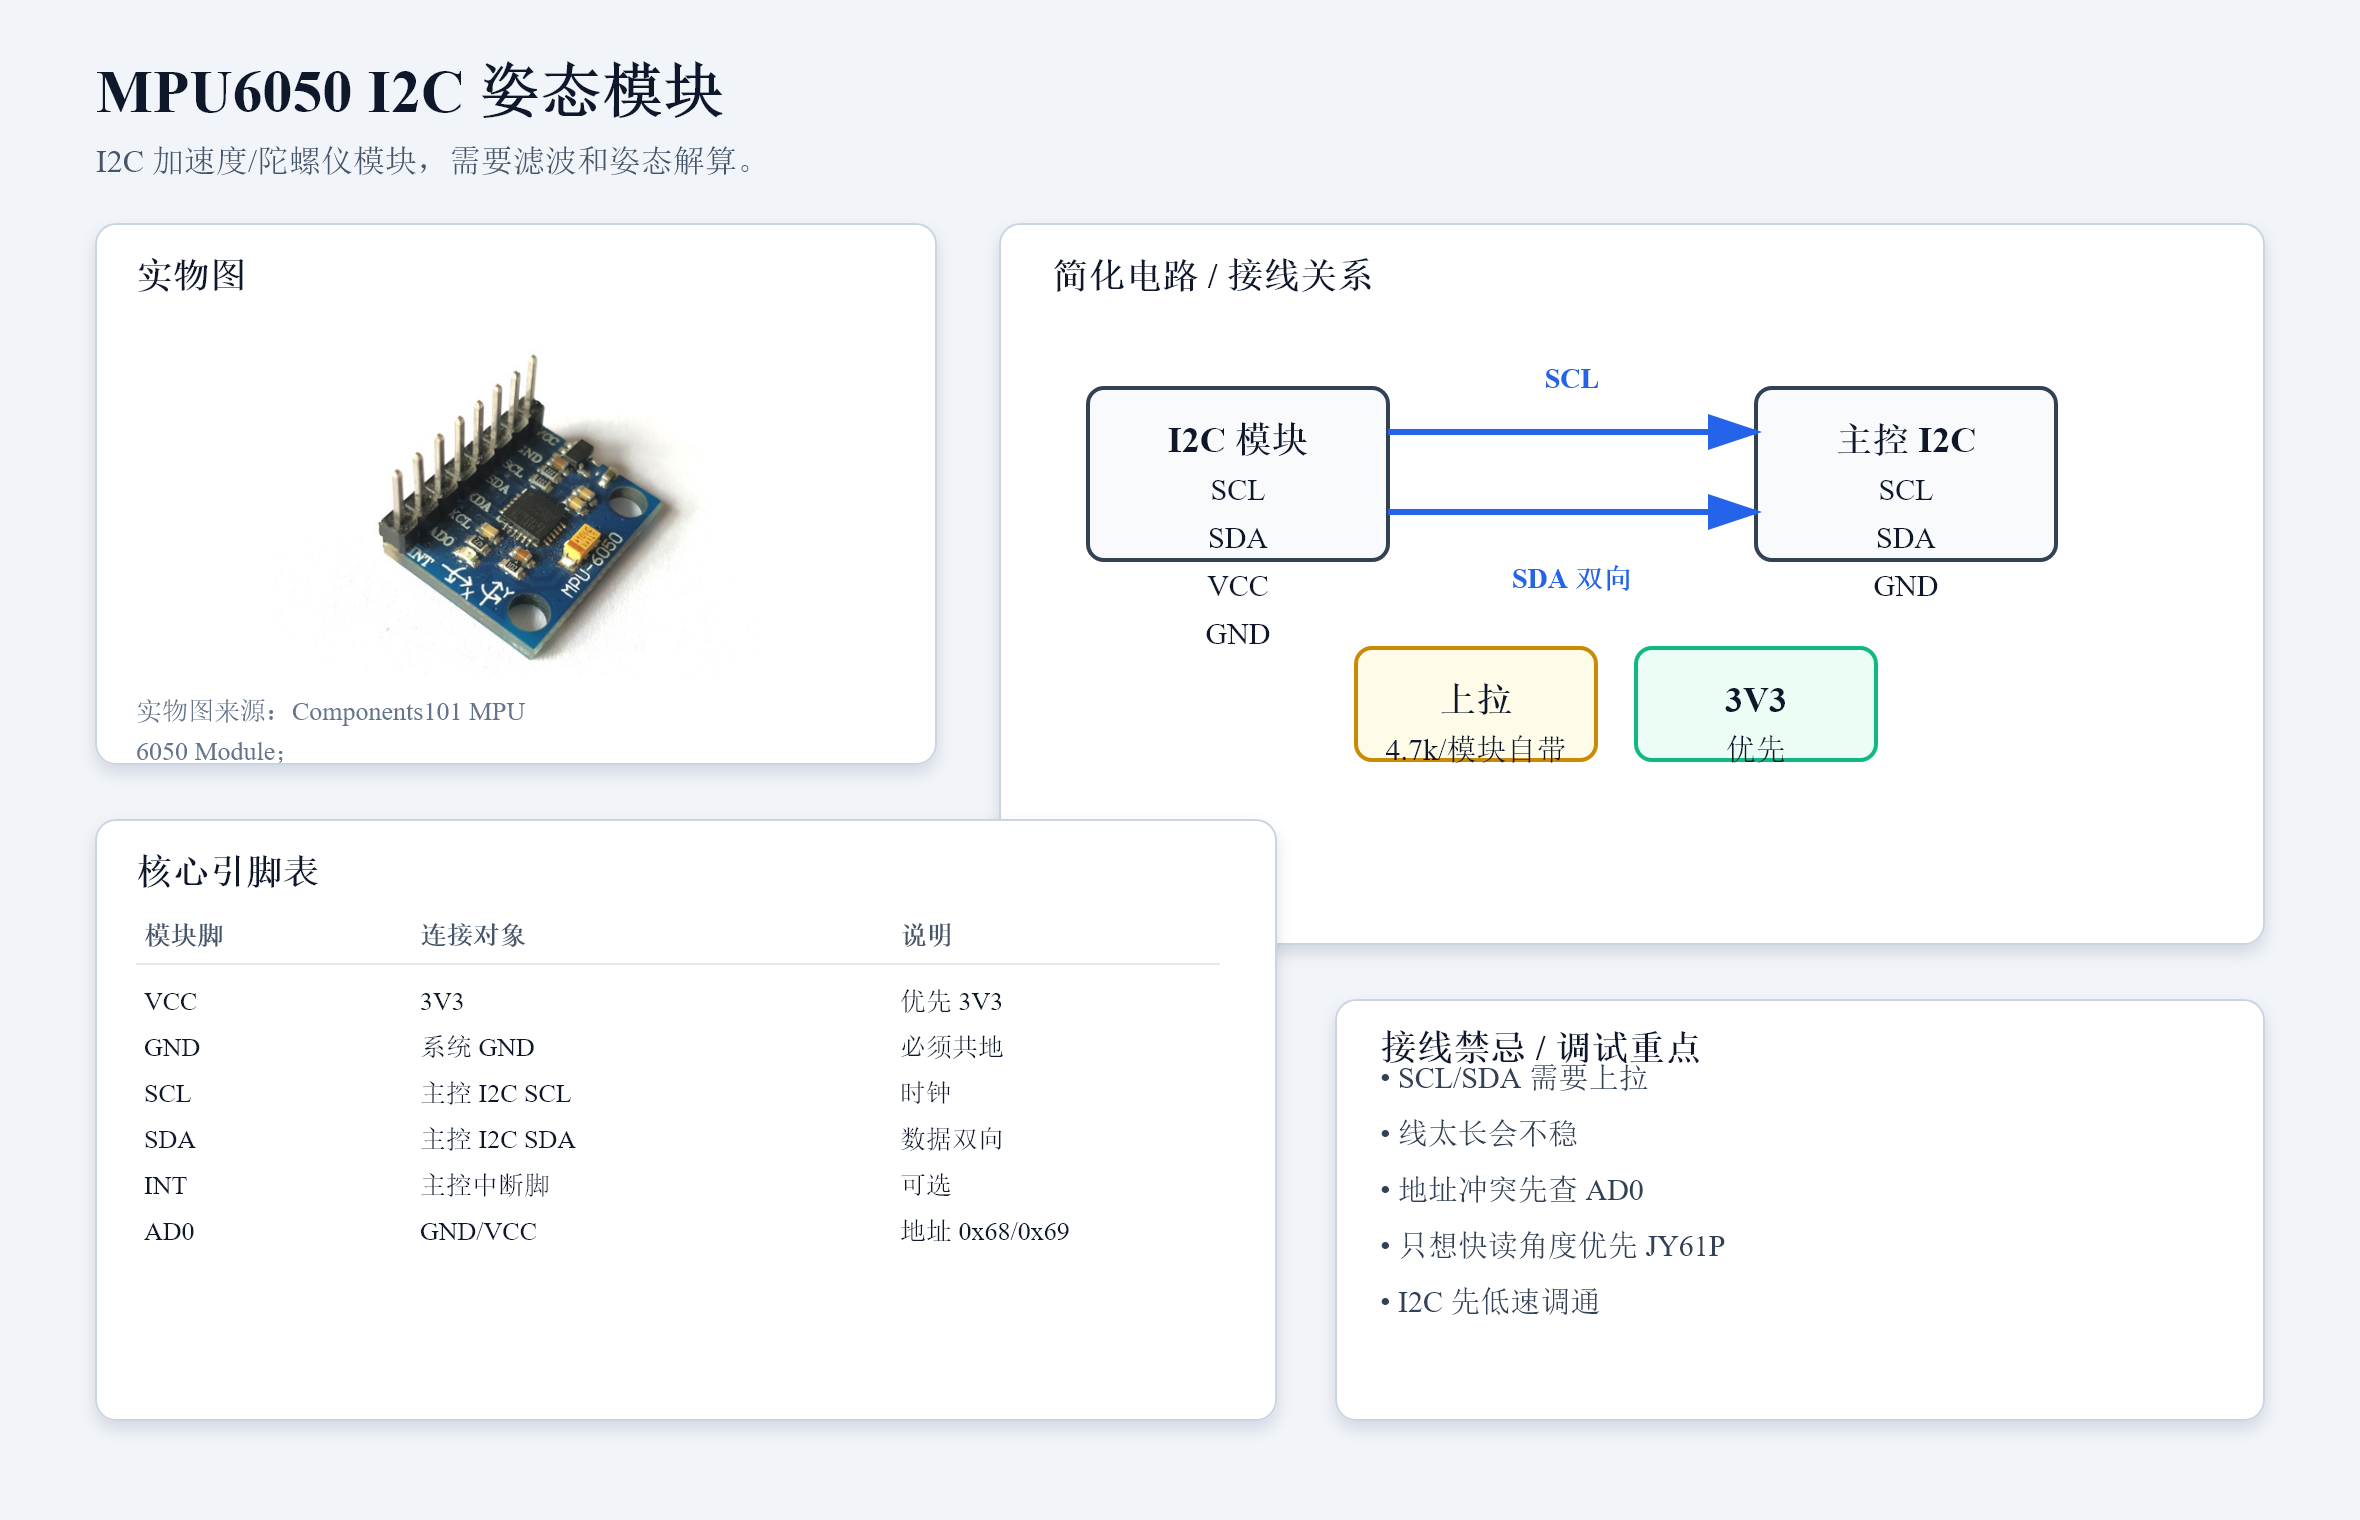This screenshot has width=2360, height=1520.
Task: Click the "GND" pin table cell
Action: click(172, 1047)
